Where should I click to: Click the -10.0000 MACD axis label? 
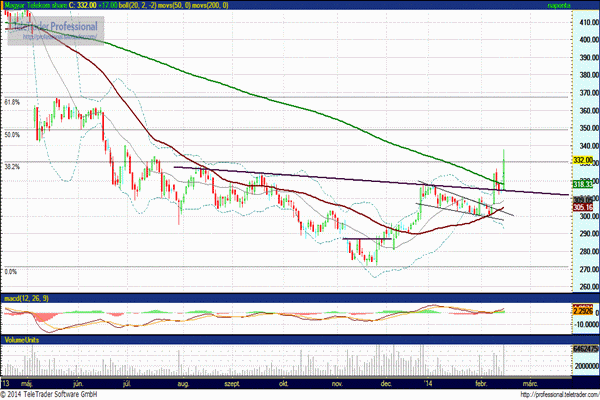(x=587, y=325)
